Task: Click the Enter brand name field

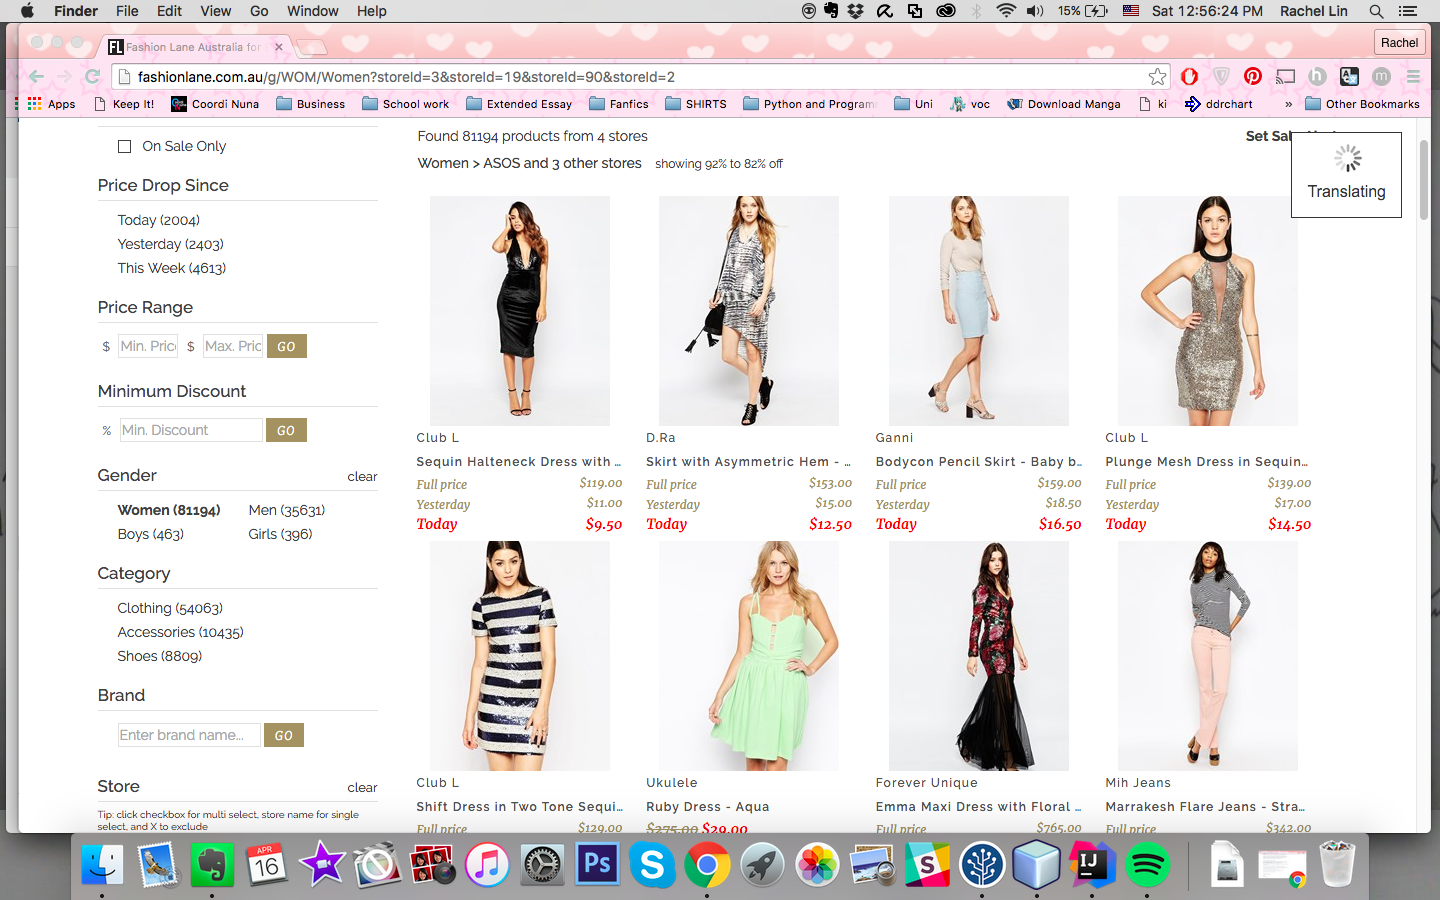Action: (189, 735)
